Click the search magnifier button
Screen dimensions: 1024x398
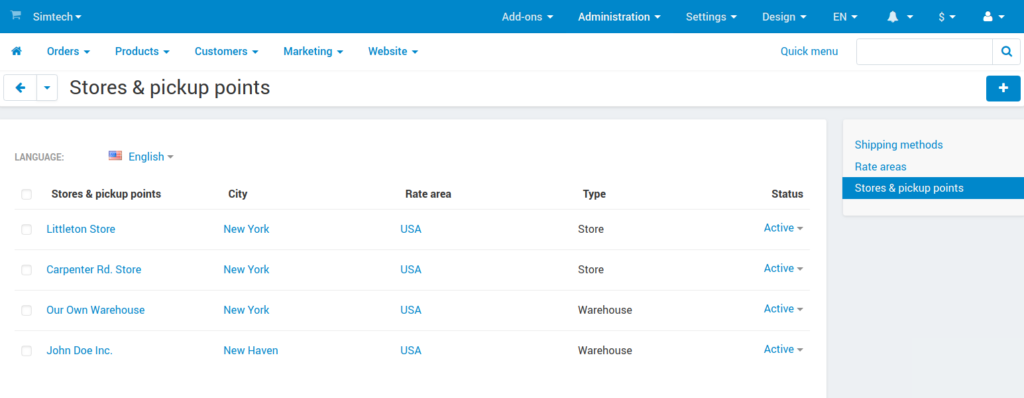pyautogui.click(x=1006, y=52)
